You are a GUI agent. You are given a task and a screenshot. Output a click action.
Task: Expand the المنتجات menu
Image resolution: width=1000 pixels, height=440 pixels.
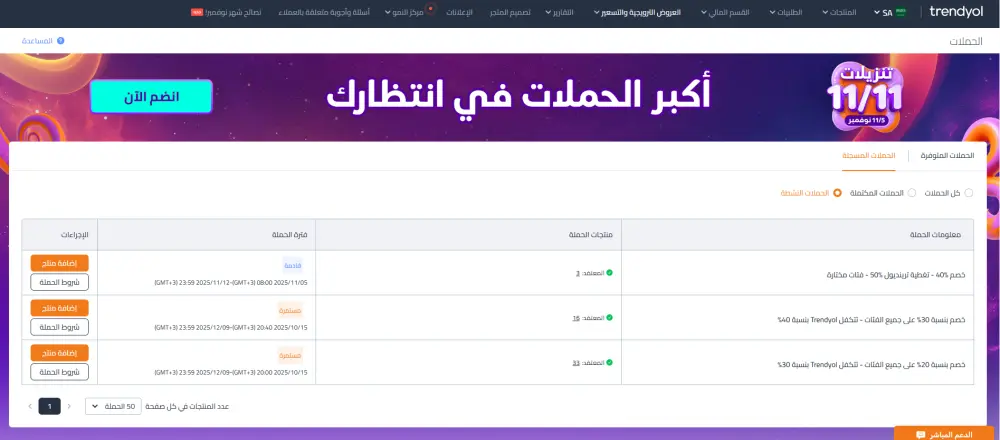[839, 12]
